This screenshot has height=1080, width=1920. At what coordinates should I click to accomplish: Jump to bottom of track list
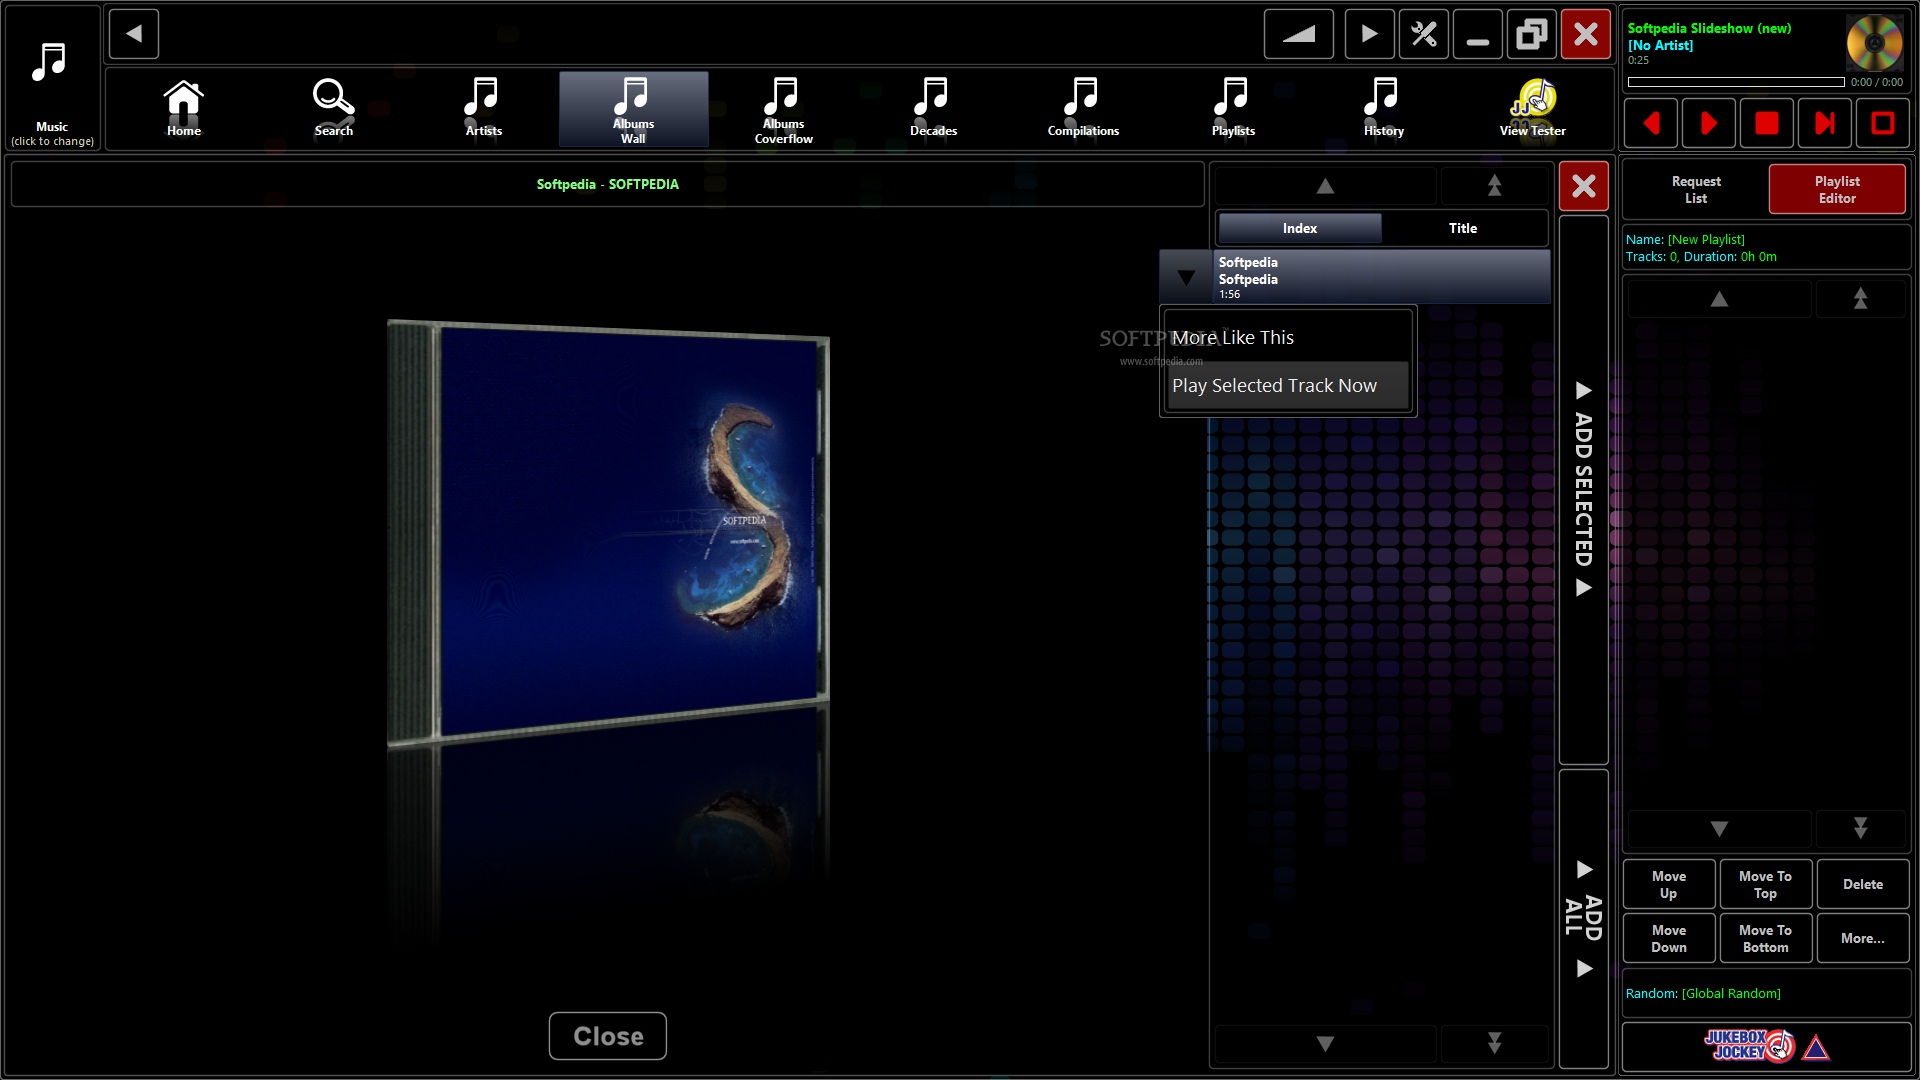[x=1494, y=1043]
